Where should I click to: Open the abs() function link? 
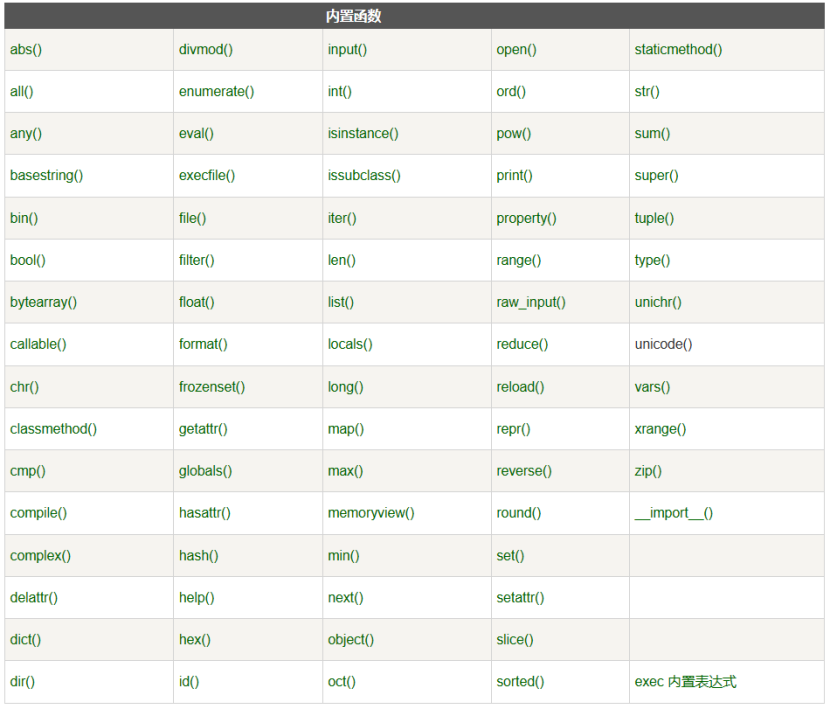[26, 49]
